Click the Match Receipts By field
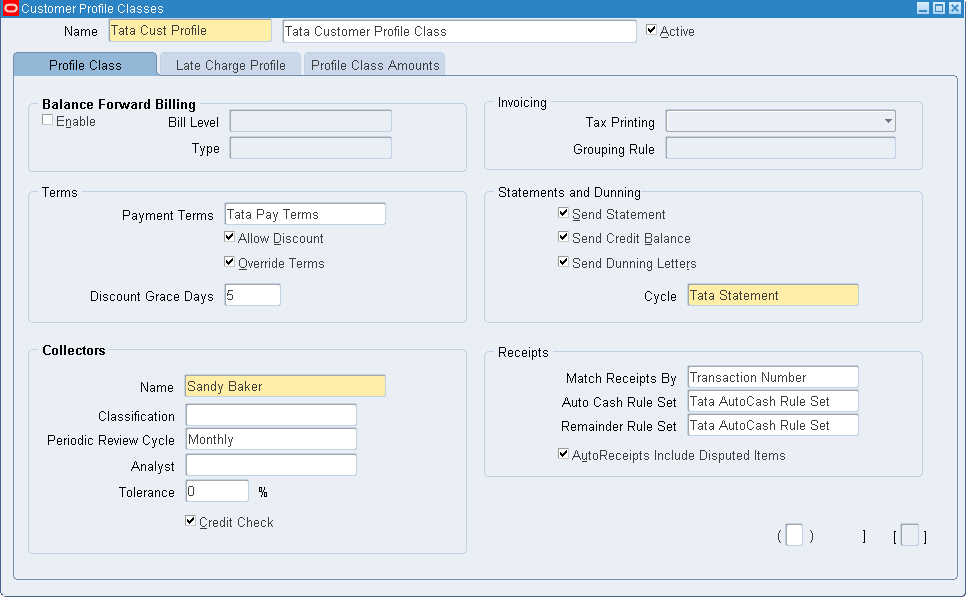The width and height of the screenshot is (966, 598). 772,377
